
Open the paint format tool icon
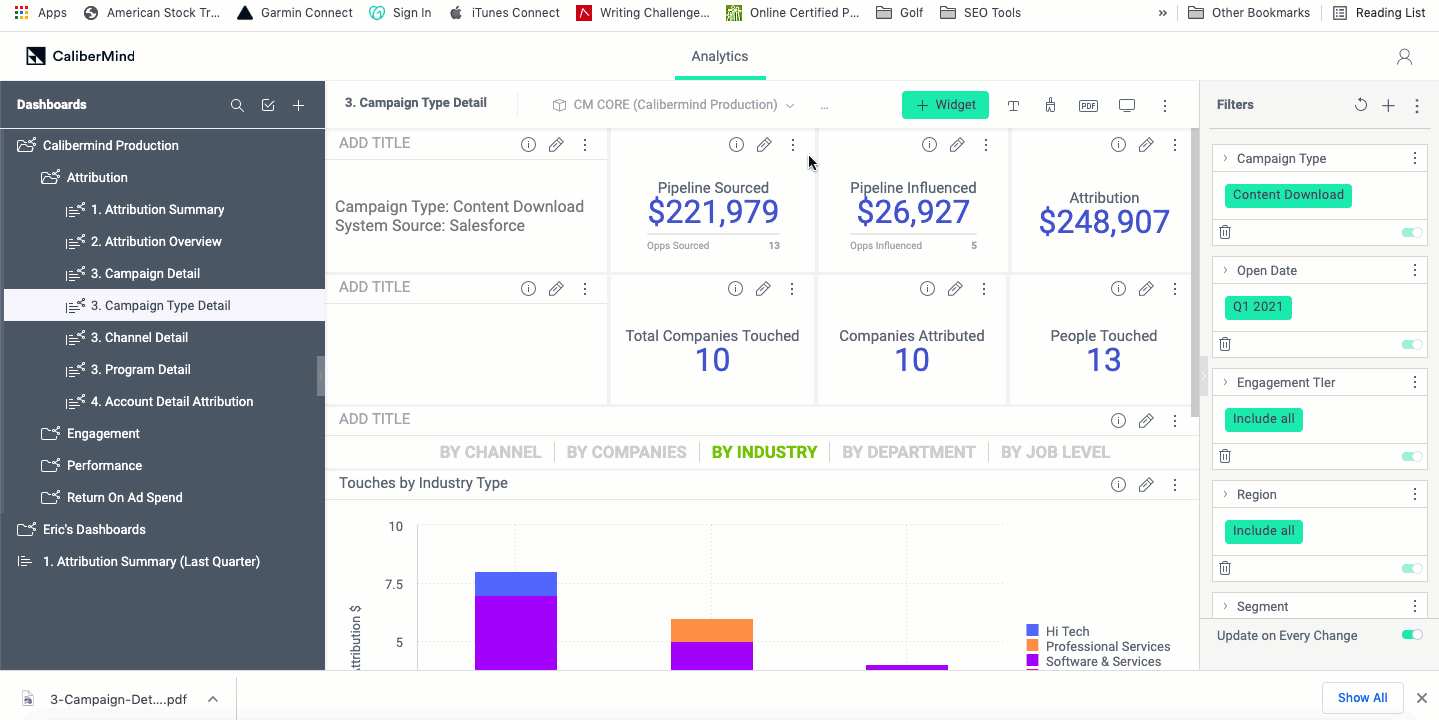click(1050, 105)
